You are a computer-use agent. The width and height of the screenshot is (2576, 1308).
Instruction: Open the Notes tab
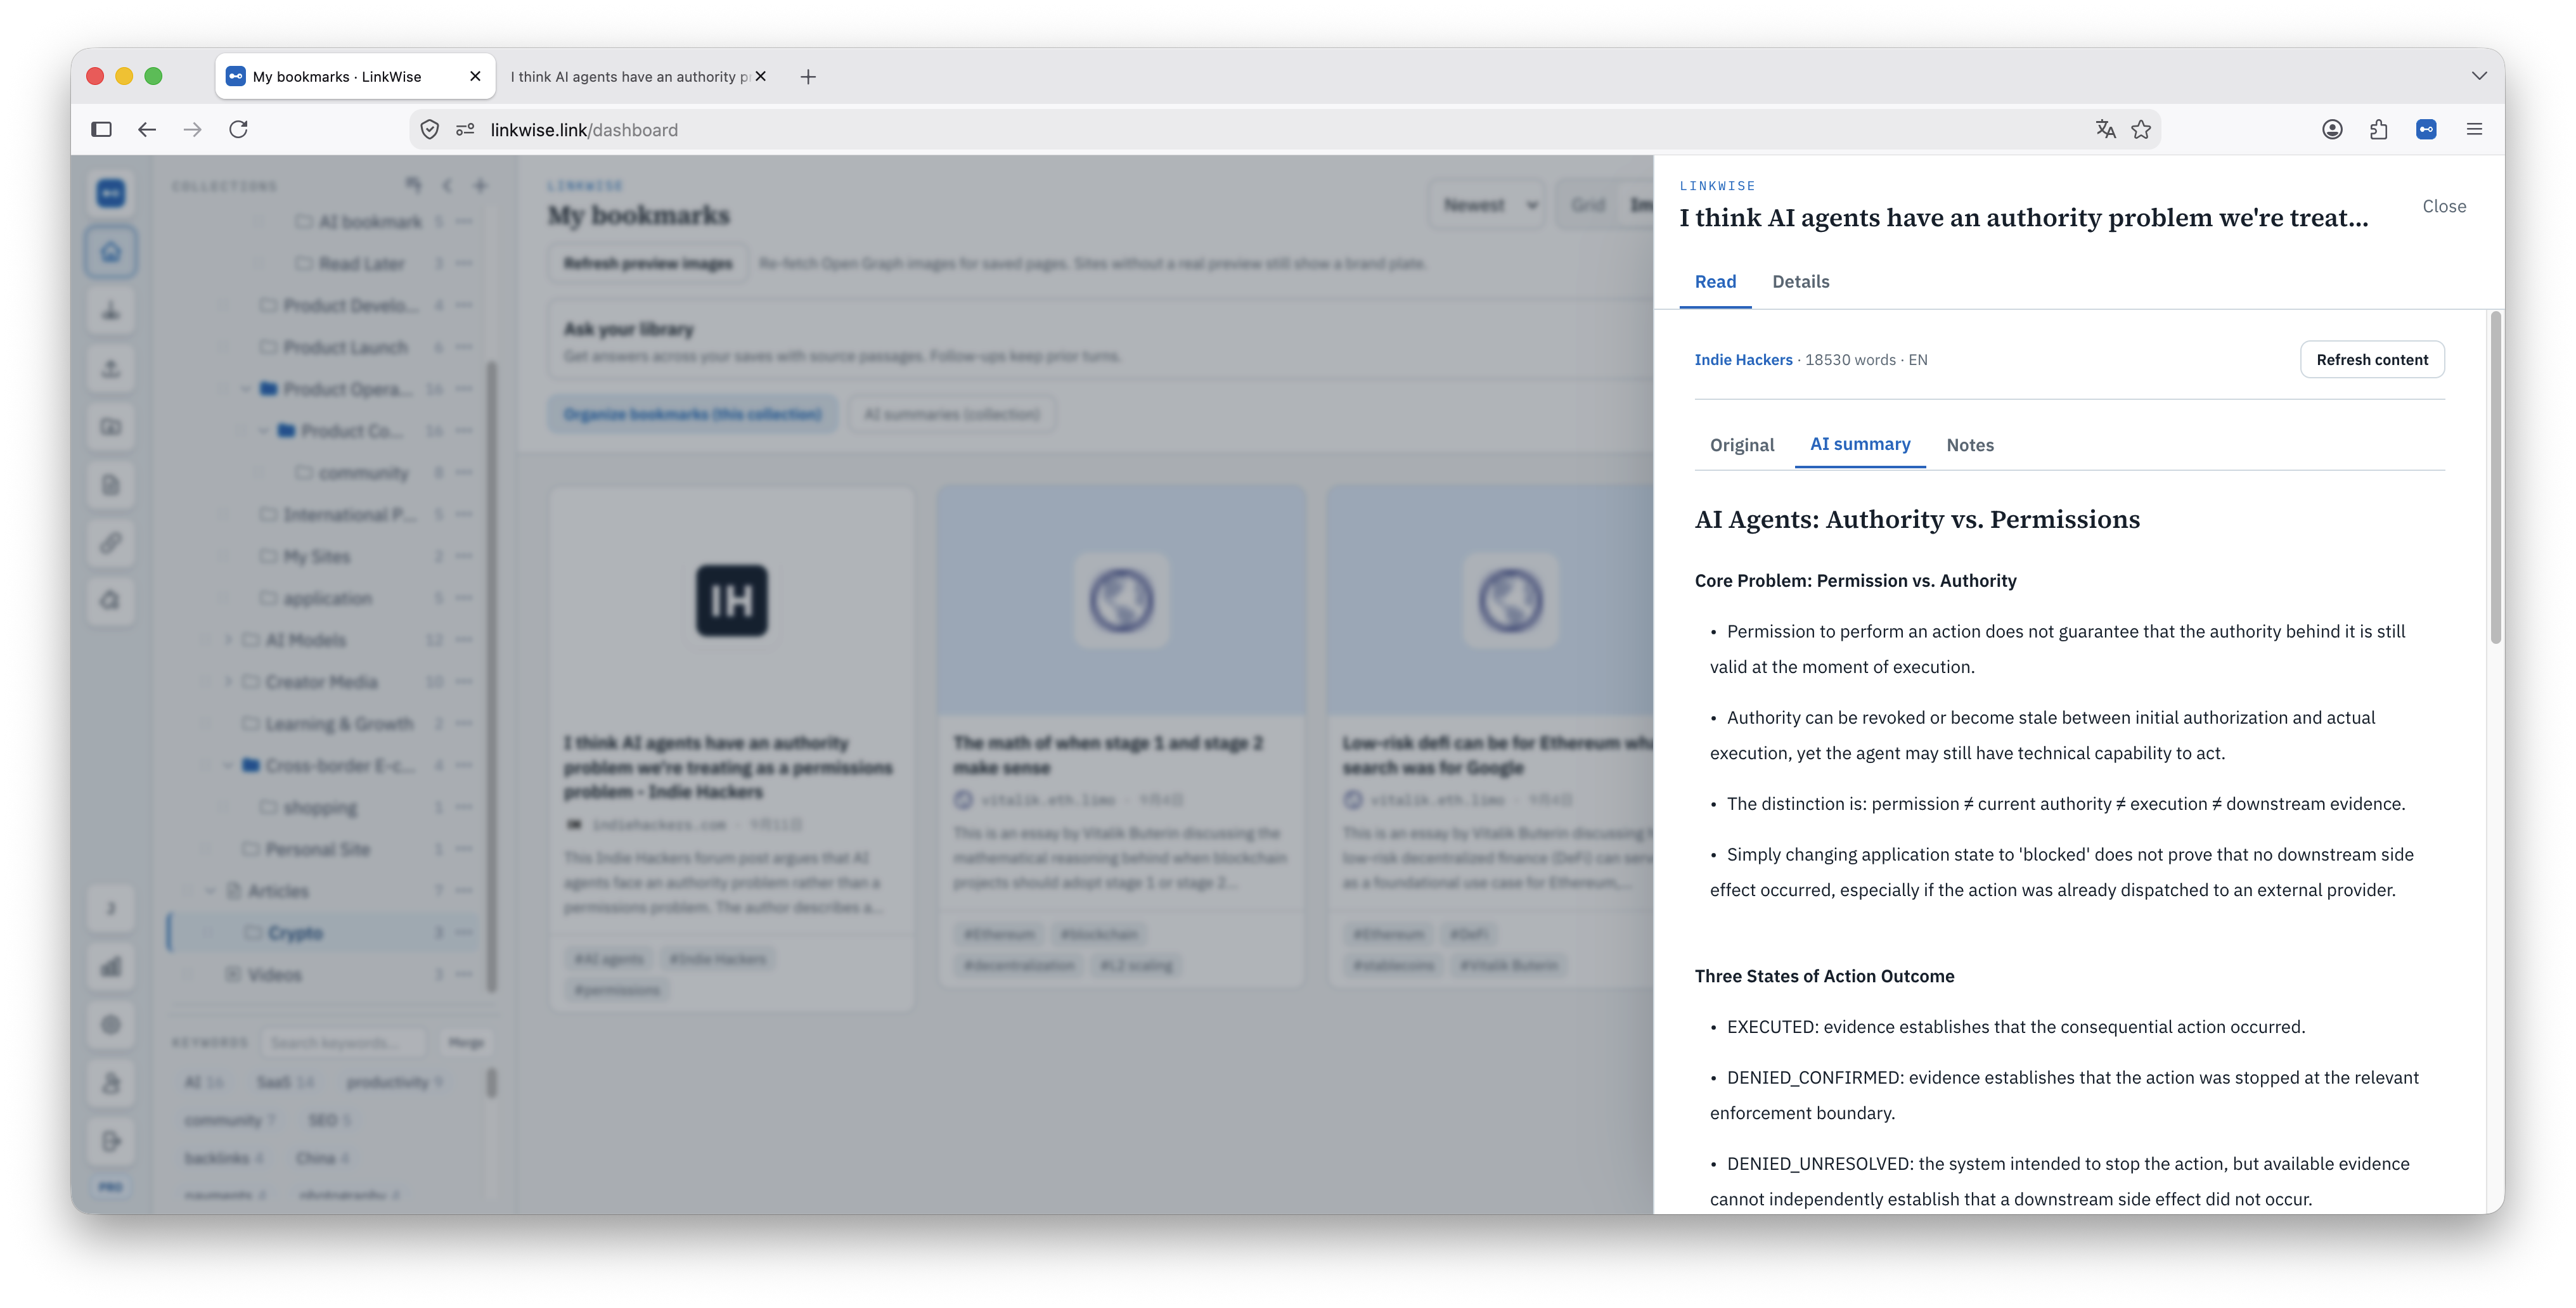[1970, 445]
